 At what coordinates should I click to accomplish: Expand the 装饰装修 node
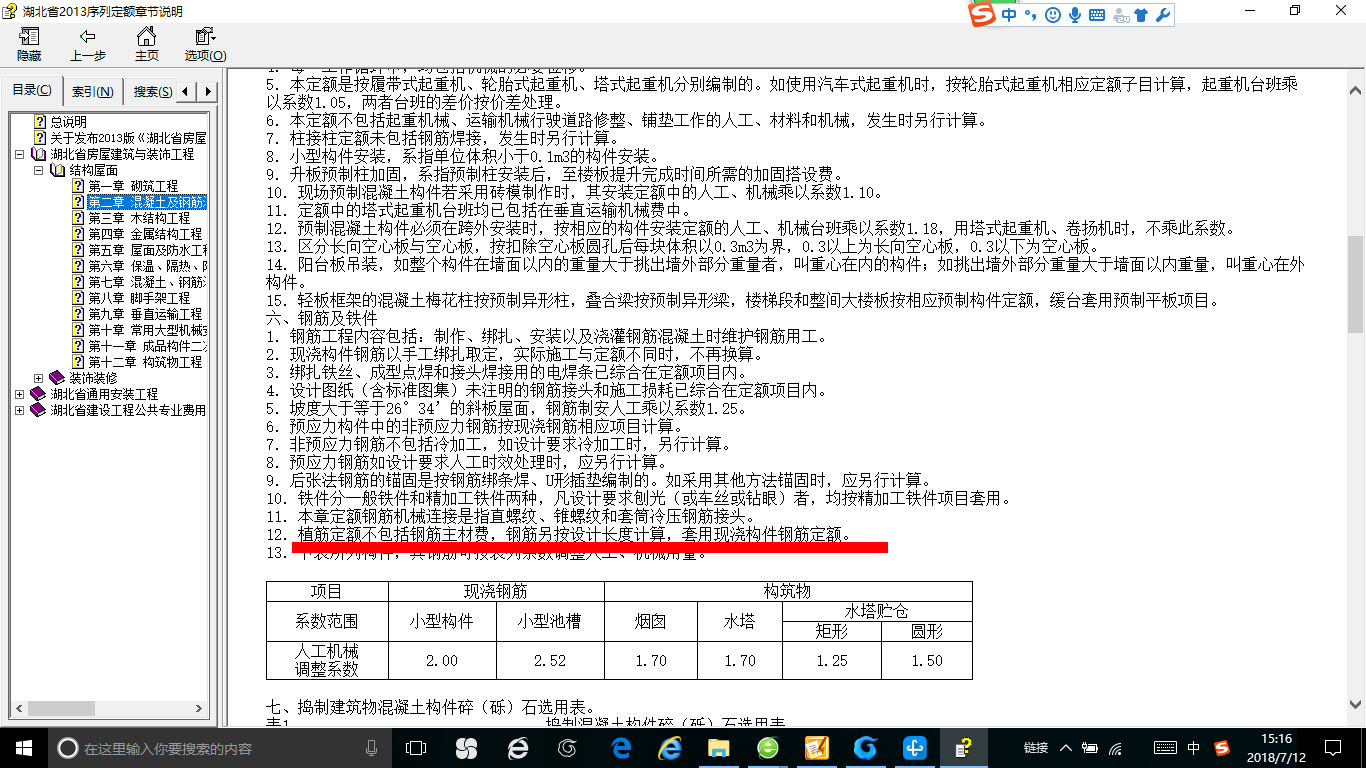38,378
